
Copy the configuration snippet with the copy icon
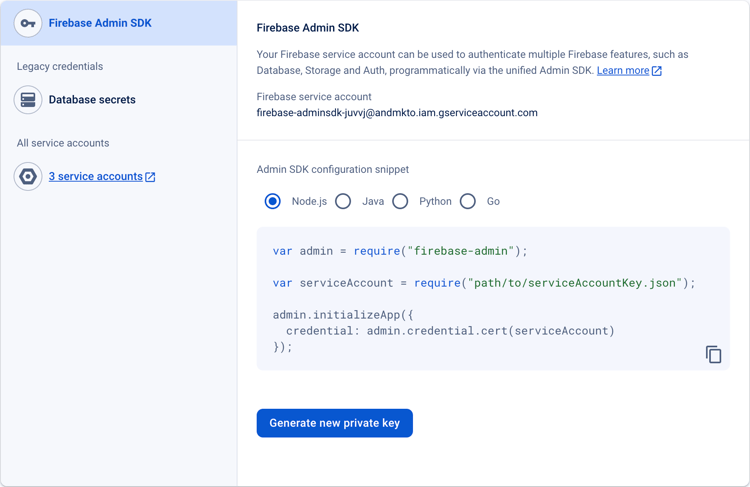click(713, 354)
